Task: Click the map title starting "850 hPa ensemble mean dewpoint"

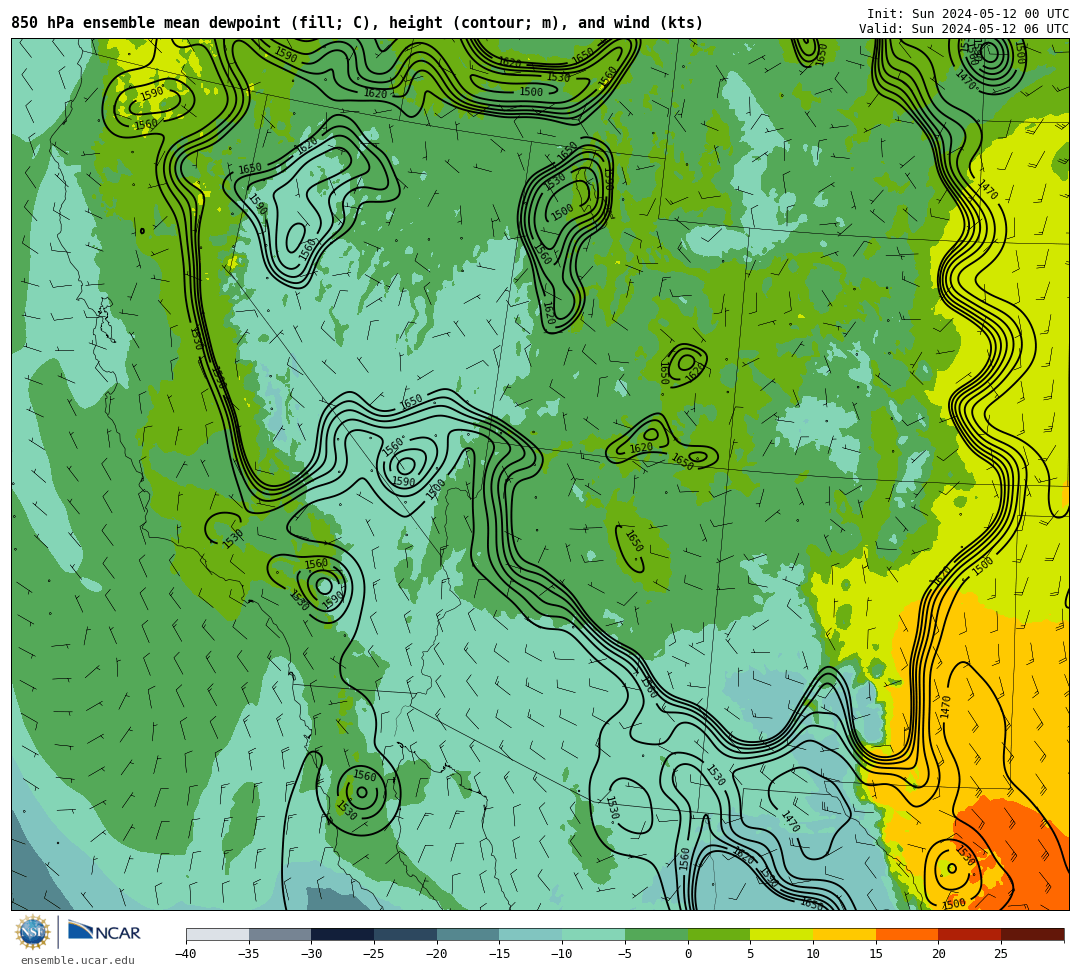Action: click(357, 23)
